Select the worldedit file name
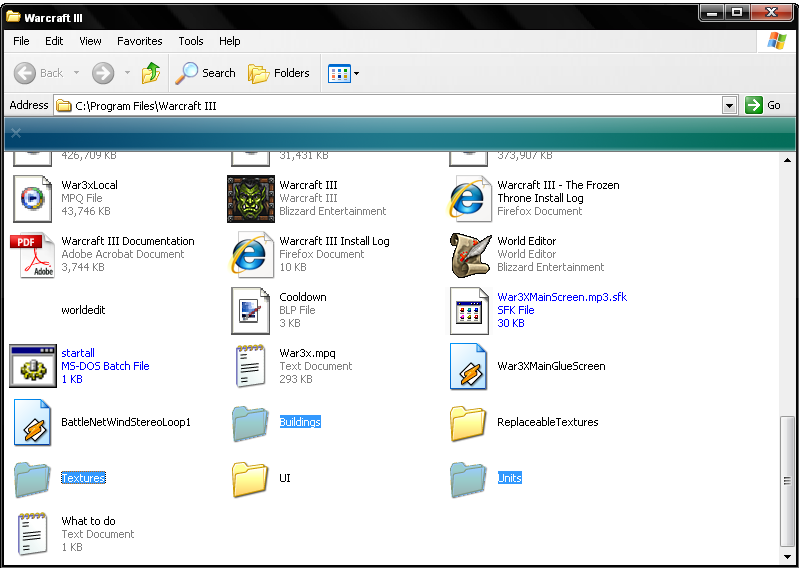 click(83, 310)
